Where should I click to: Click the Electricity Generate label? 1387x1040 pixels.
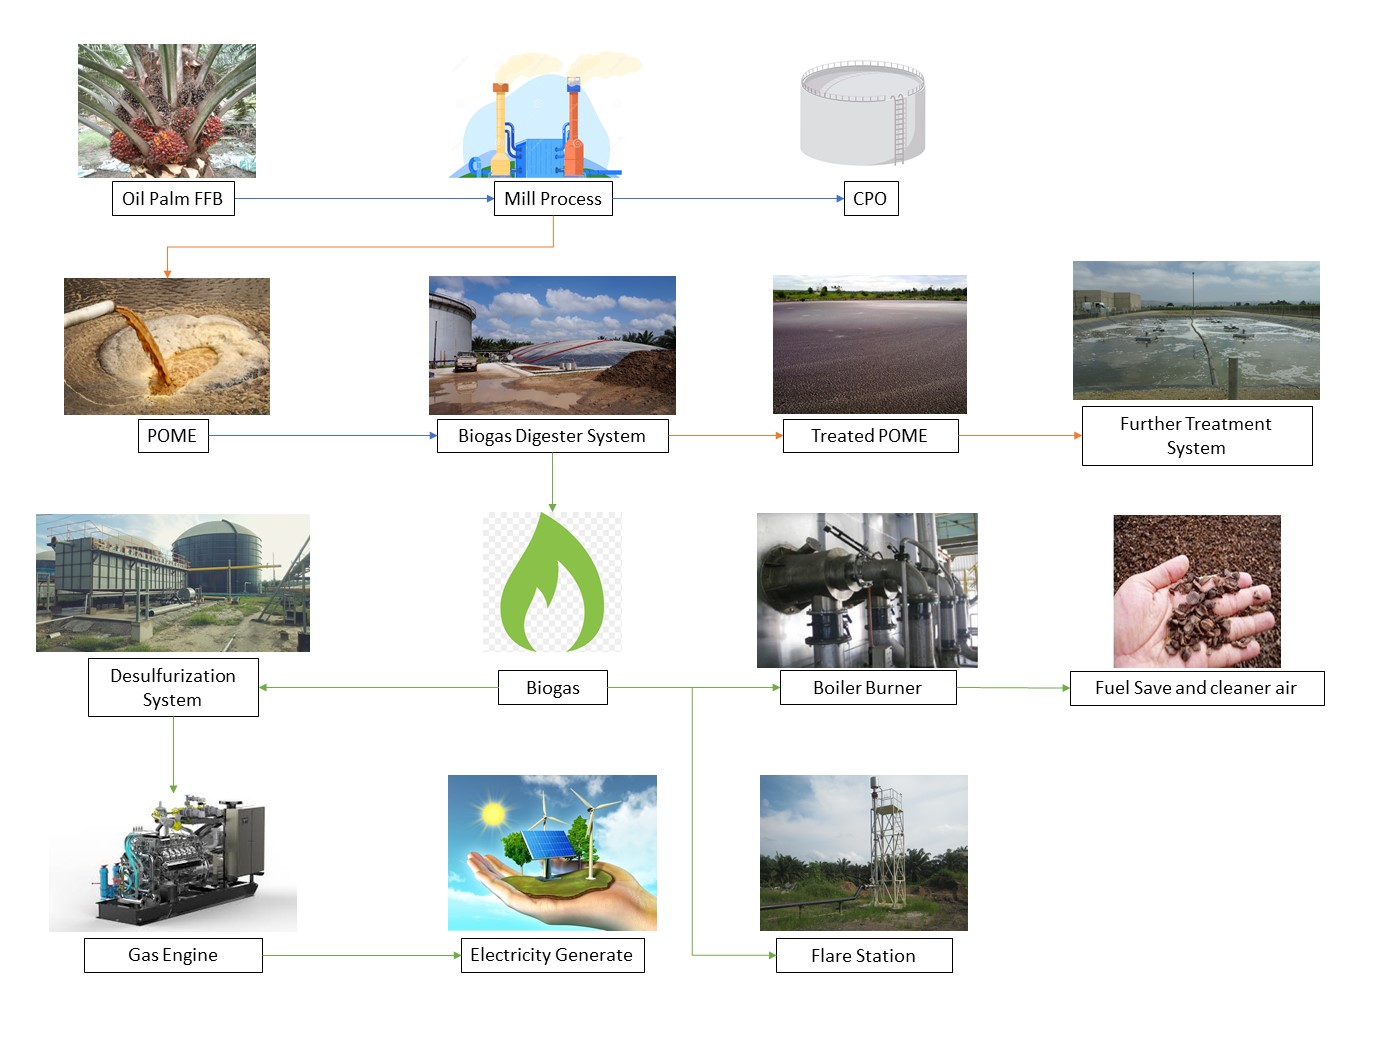(x=552, y=955)
